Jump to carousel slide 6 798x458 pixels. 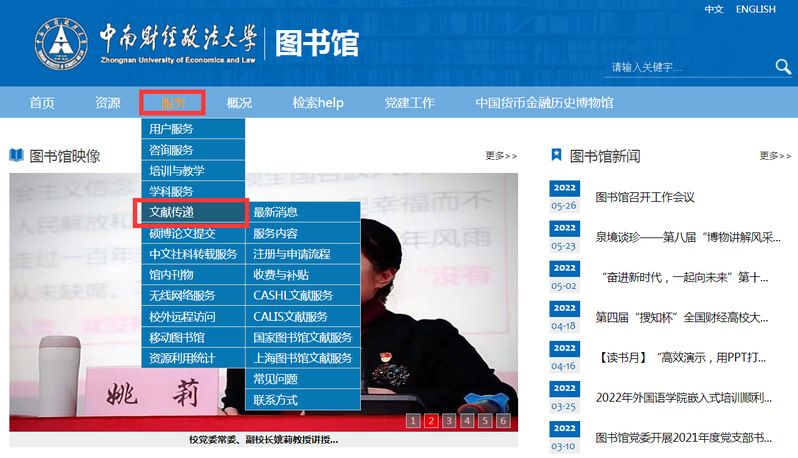click(503, 421)
